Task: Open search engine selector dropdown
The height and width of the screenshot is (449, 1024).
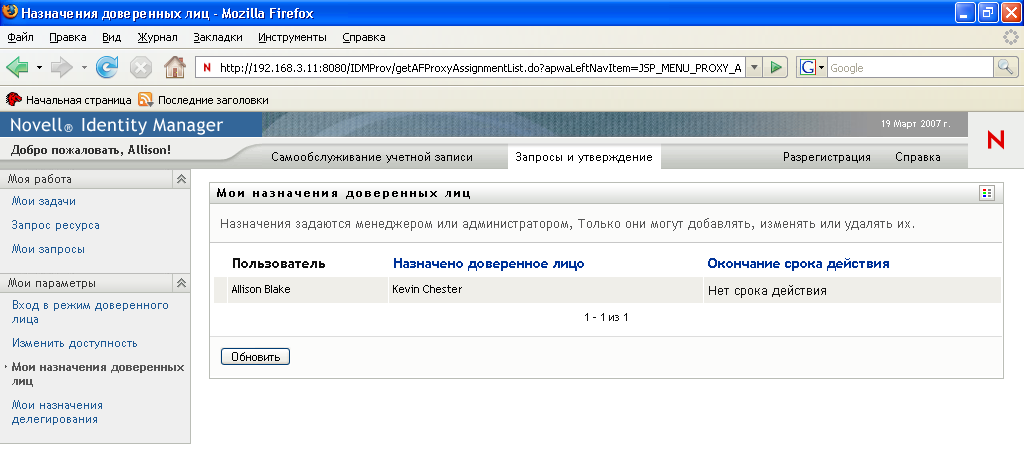Action: tap(822, 68)
